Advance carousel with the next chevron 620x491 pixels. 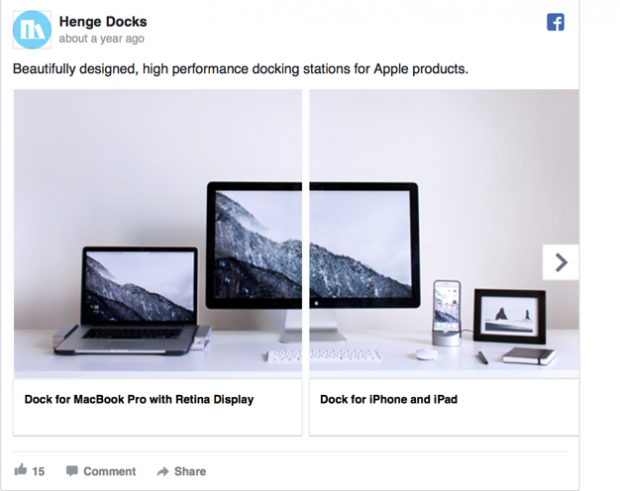[561, 262]
